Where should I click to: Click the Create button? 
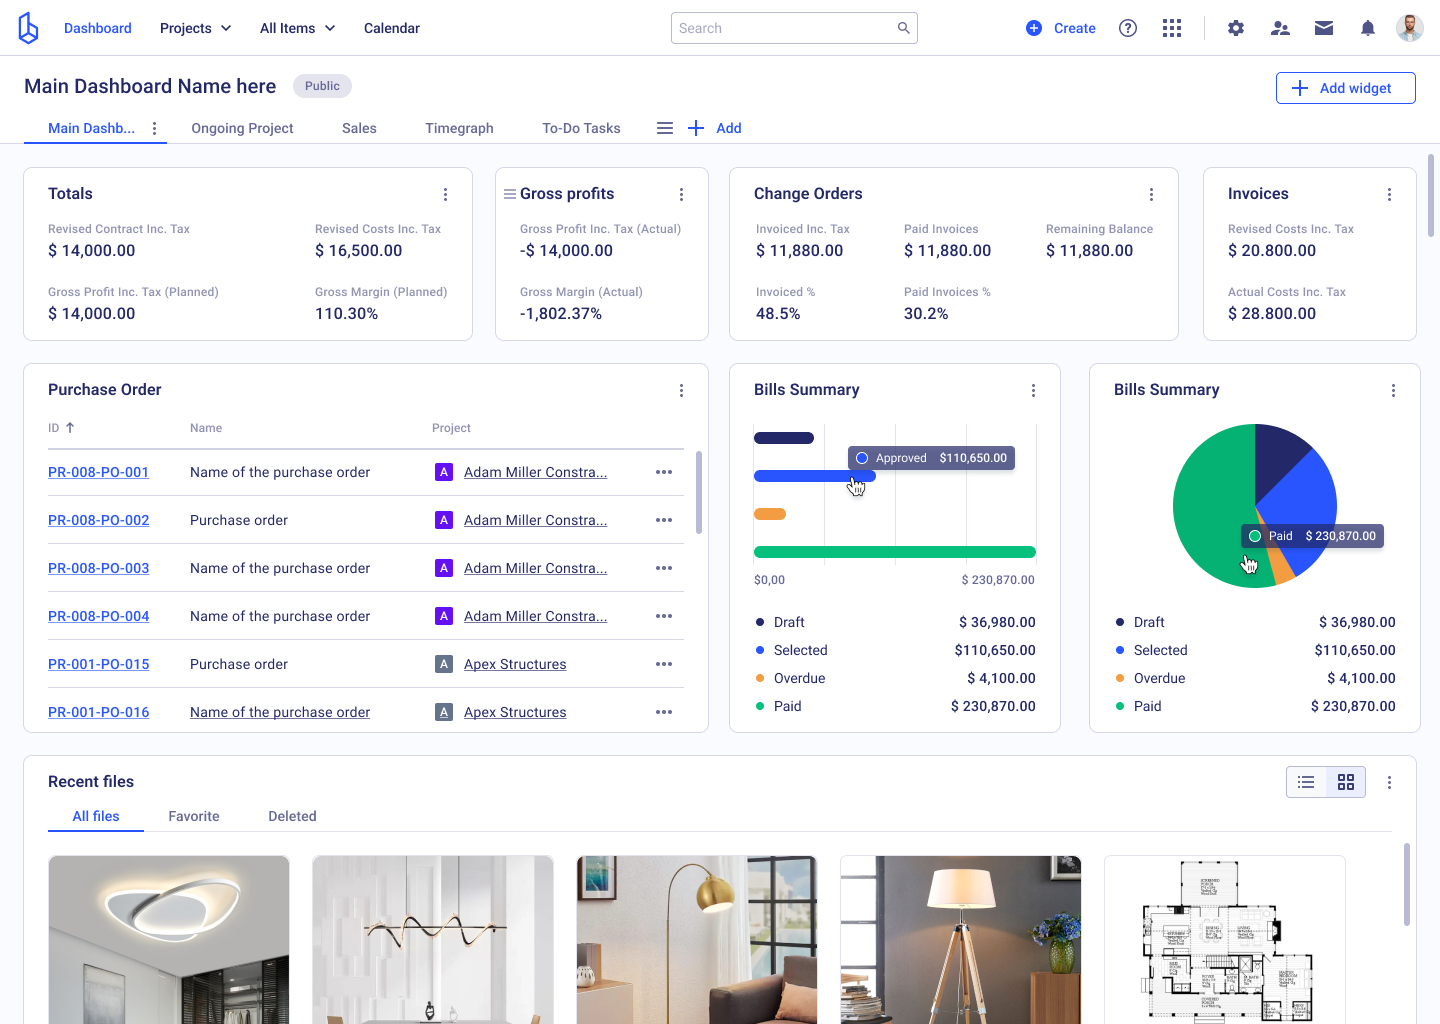[1061, 28]
